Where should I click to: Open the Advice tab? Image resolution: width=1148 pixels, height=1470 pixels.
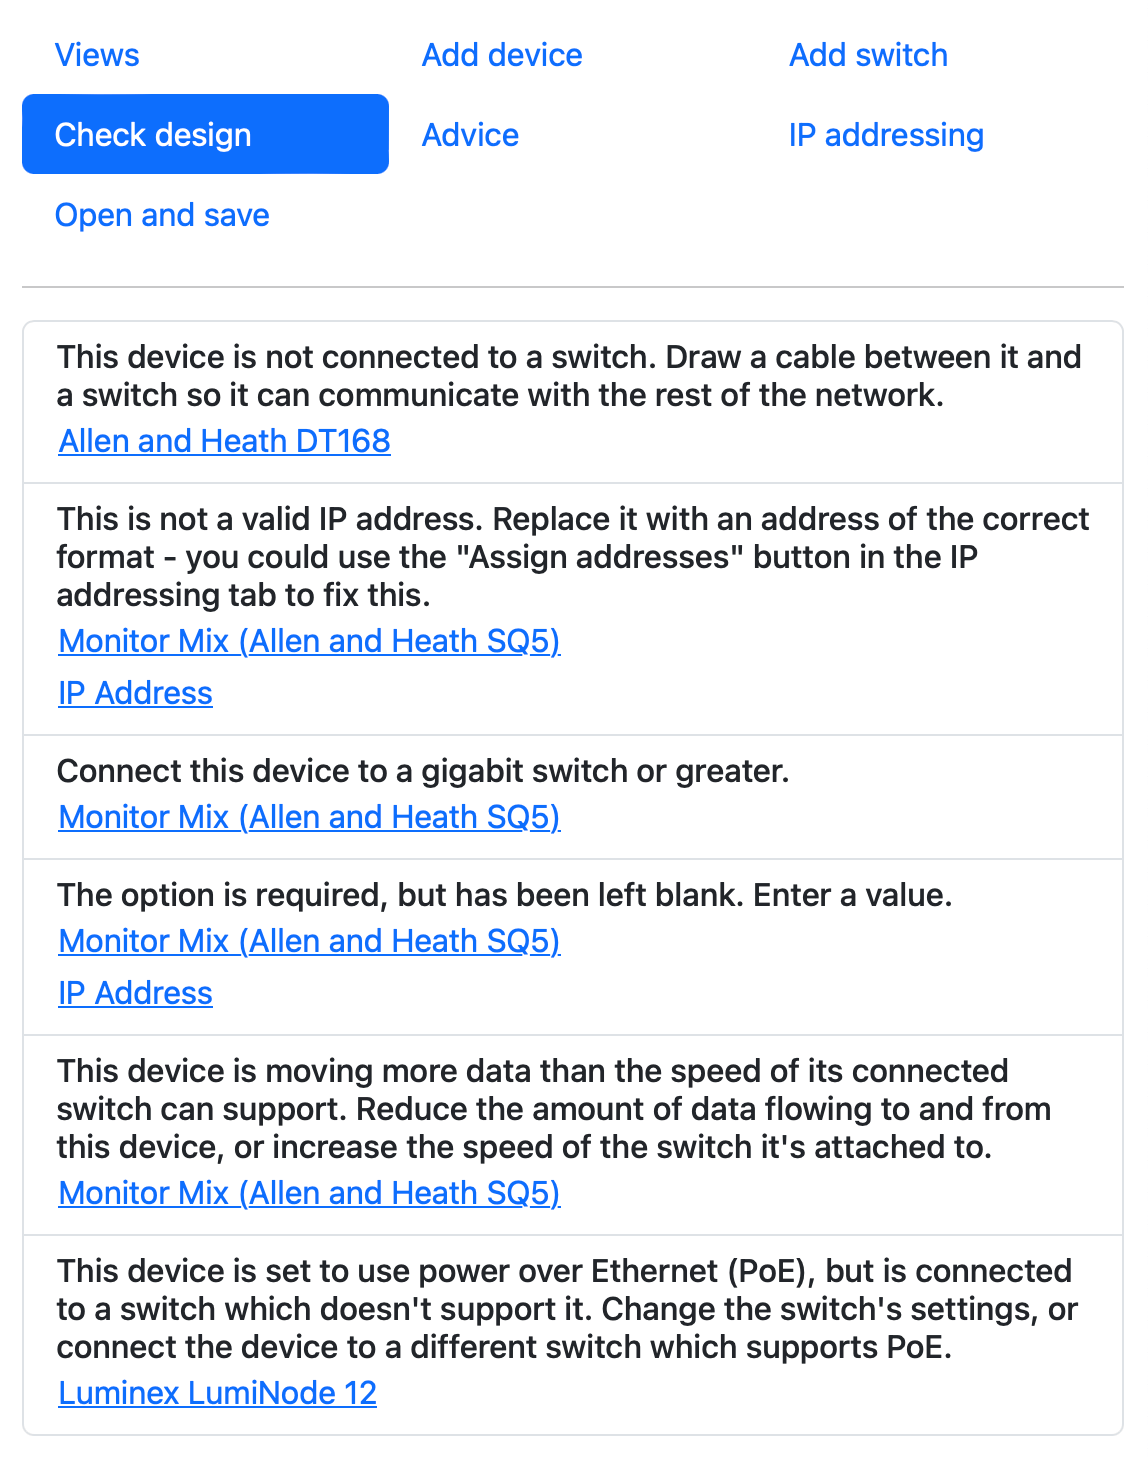[470, 135]
